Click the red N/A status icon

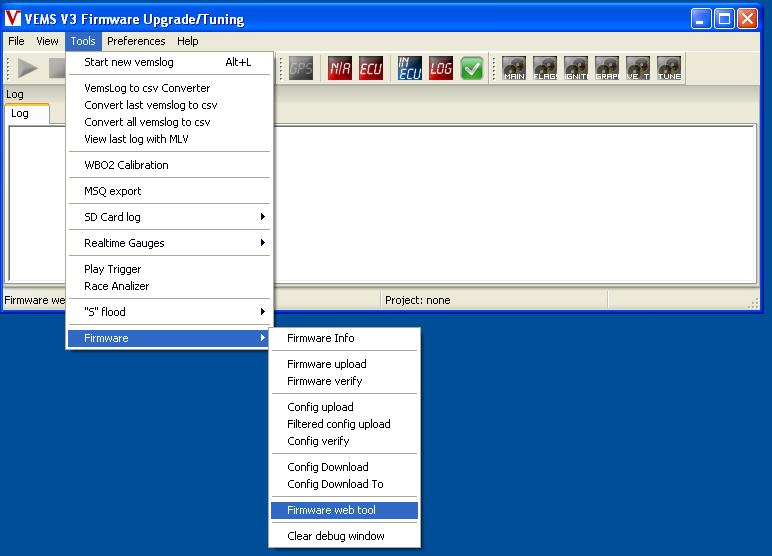tap(340, 68)
